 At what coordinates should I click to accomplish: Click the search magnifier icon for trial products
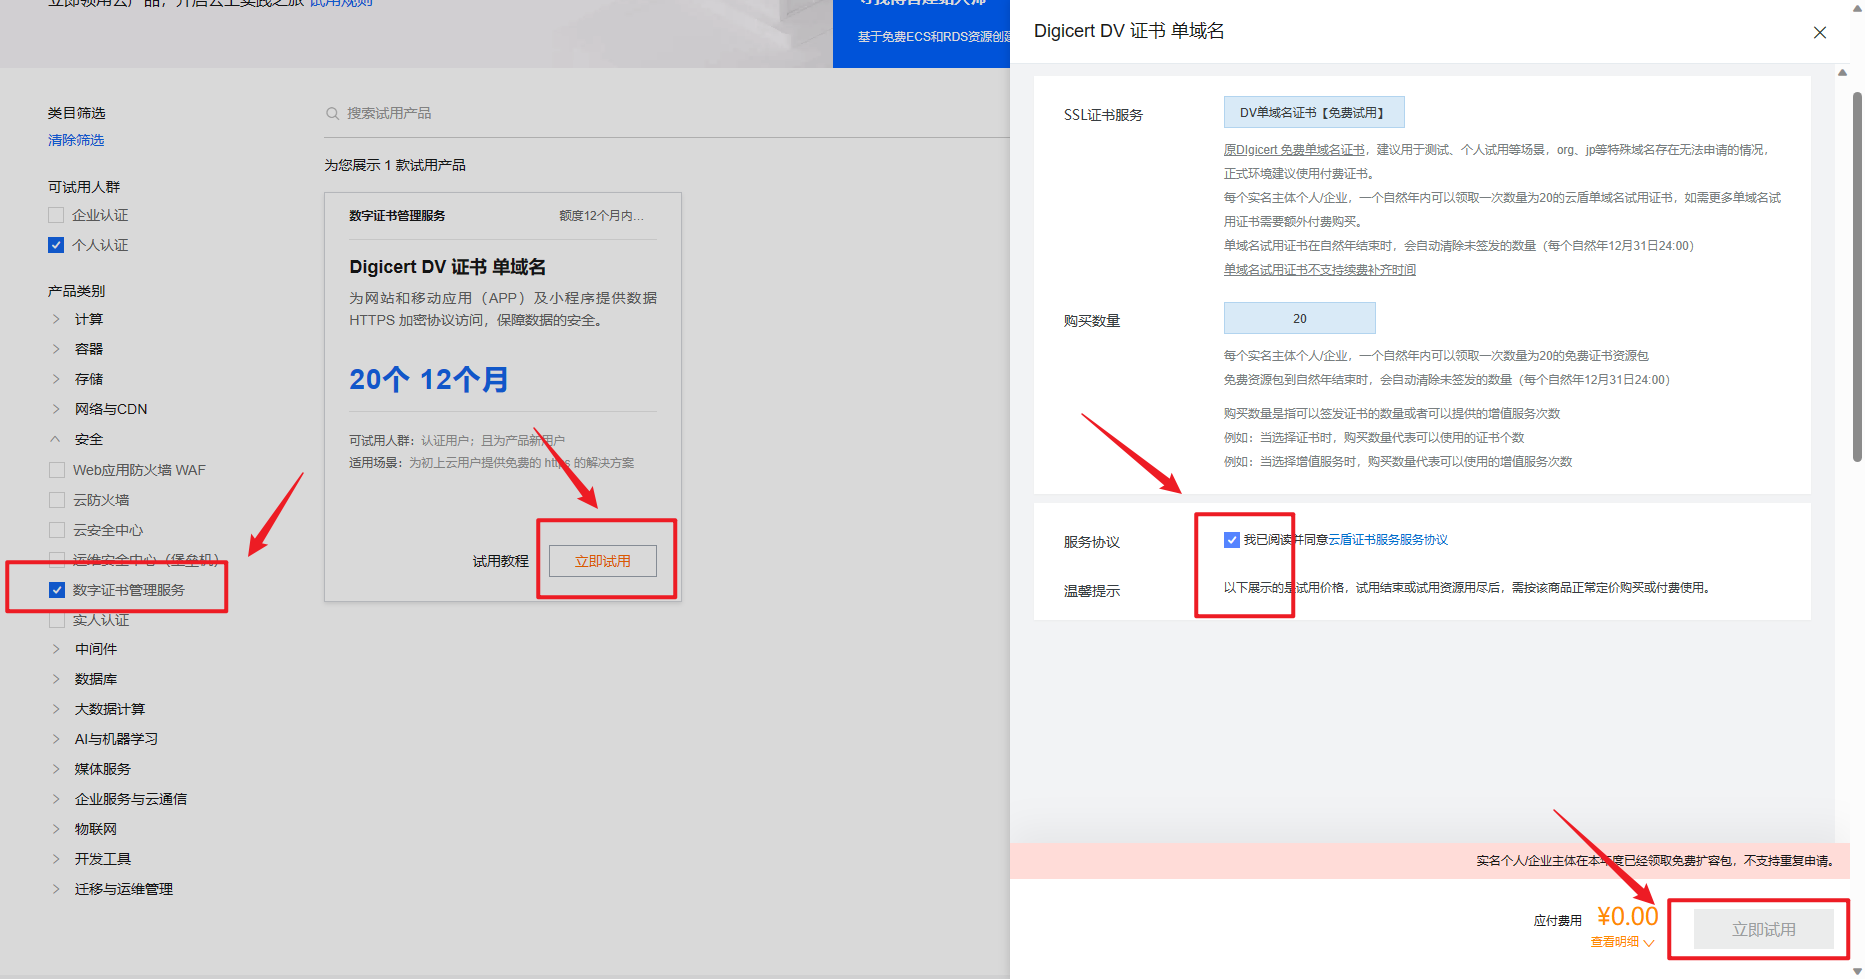point(332,114)
